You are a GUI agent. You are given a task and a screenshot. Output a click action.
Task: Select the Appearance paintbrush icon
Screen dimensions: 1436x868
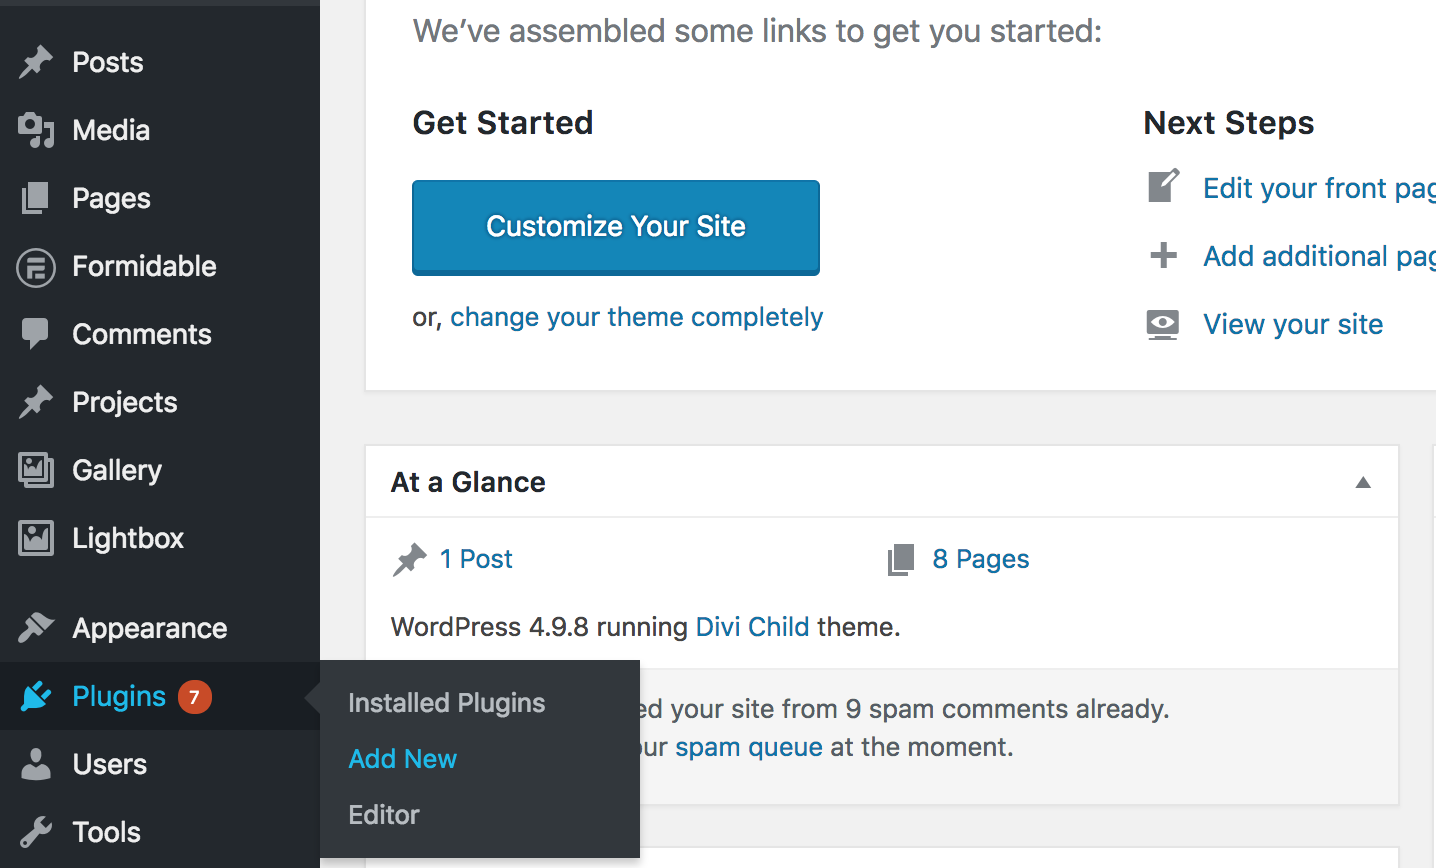pos(36,628)
